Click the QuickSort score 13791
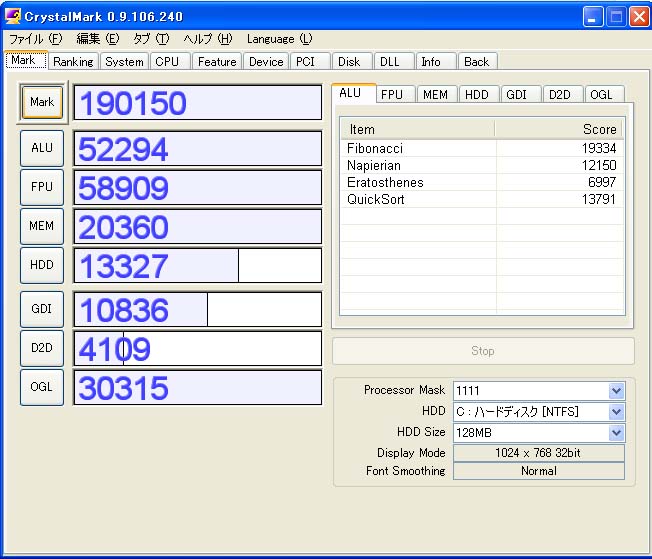 pos(599,199)
